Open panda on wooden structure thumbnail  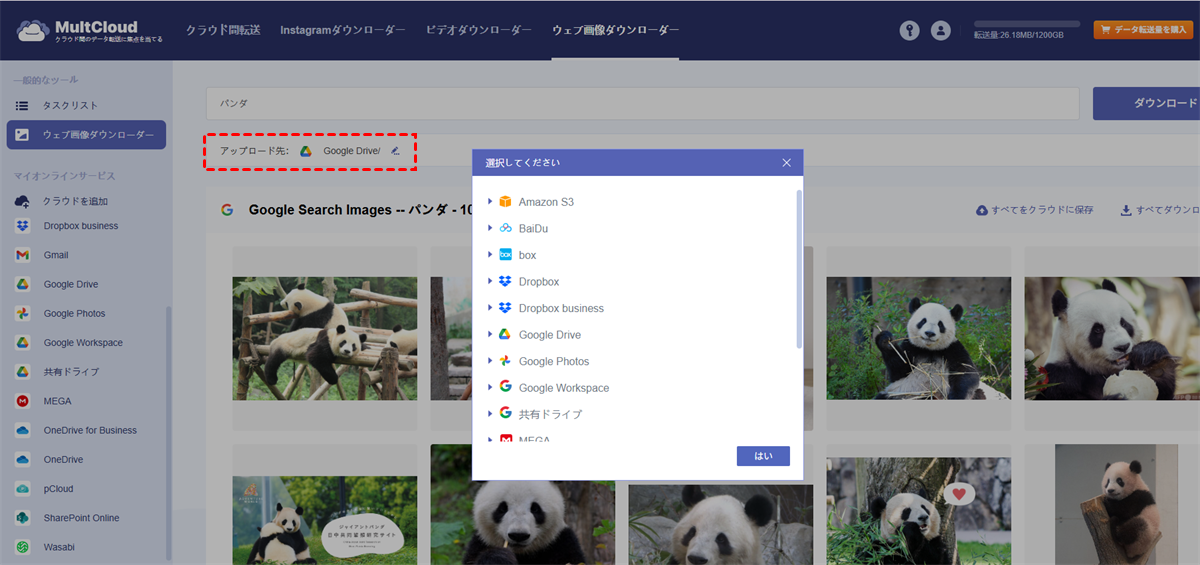(x=325, y=339)
